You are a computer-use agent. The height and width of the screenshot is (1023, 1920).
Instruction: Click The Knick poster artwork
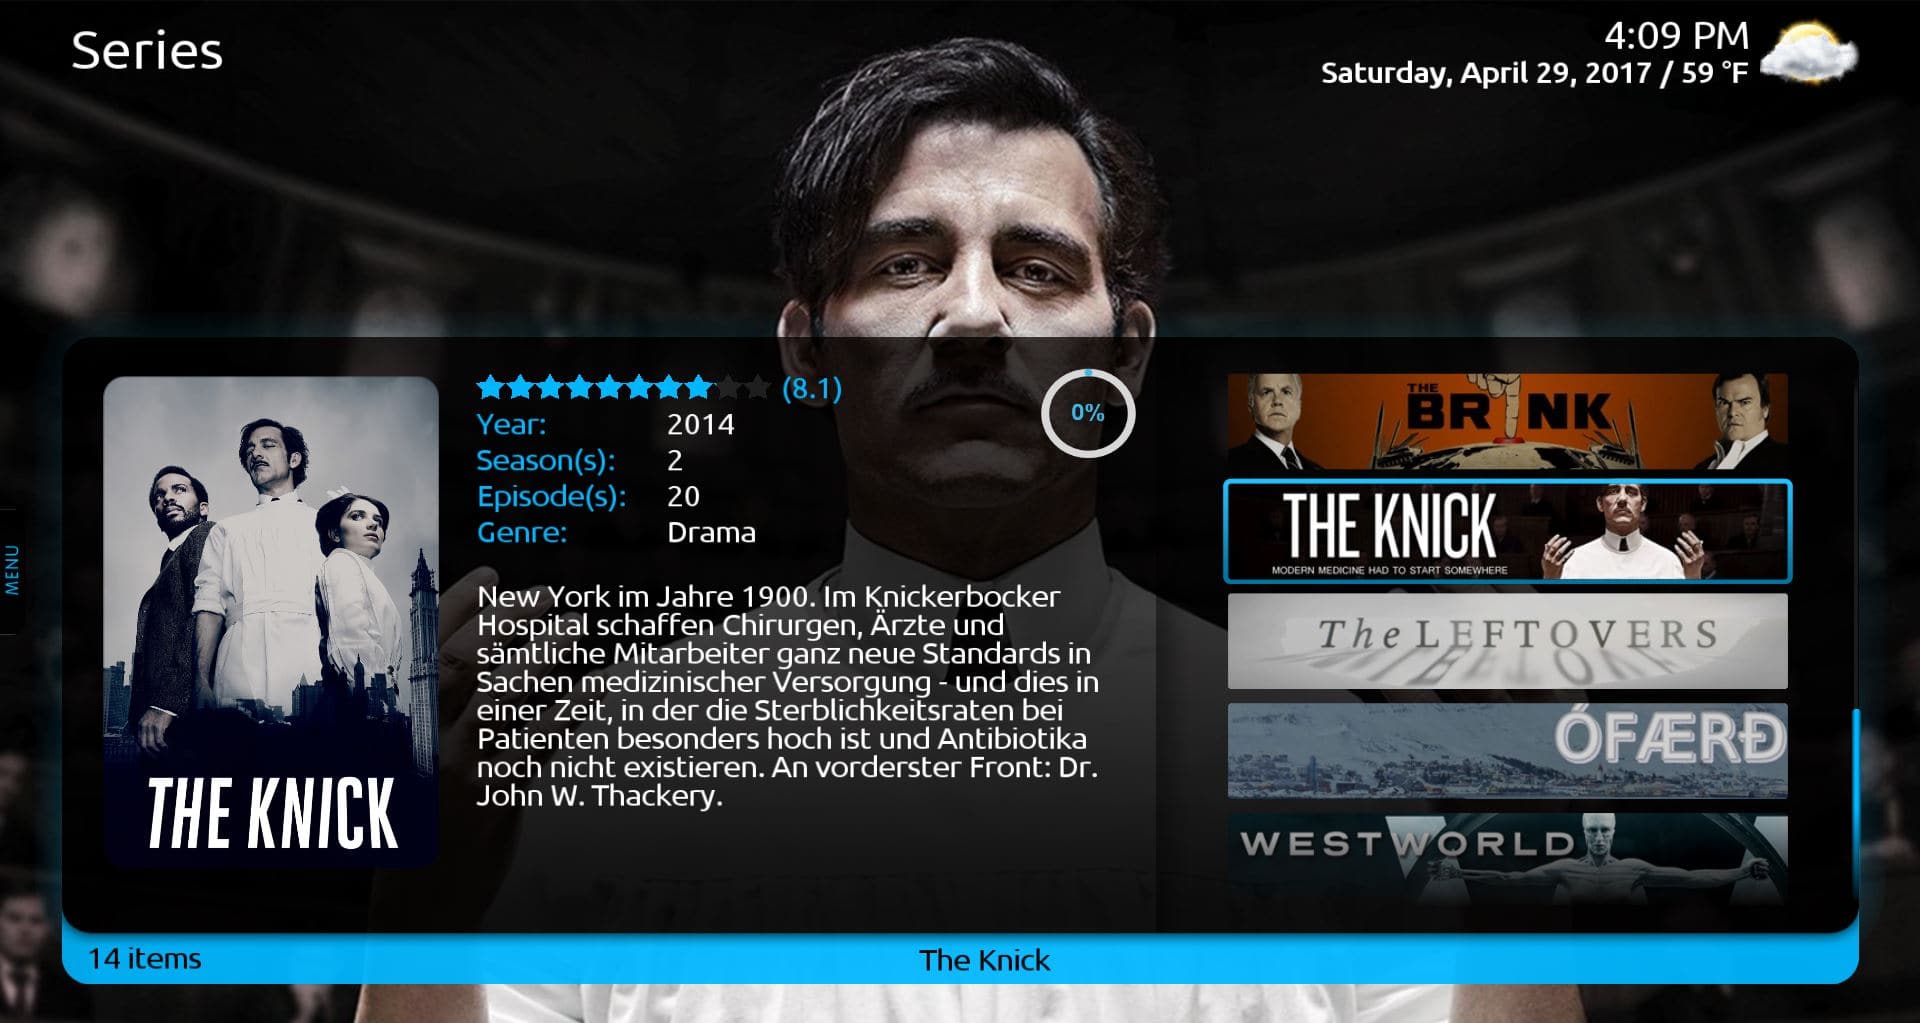pos(271,620)
